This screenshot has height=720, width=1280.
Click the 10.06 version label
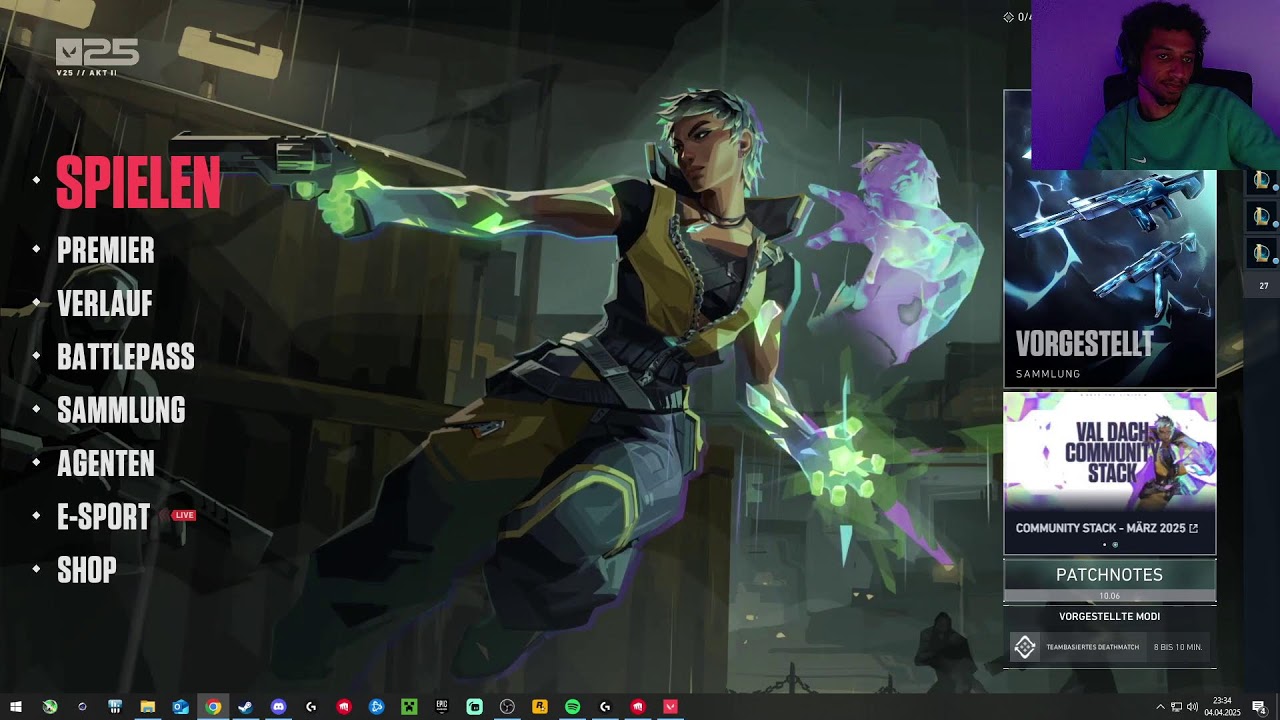(1110, 596)
